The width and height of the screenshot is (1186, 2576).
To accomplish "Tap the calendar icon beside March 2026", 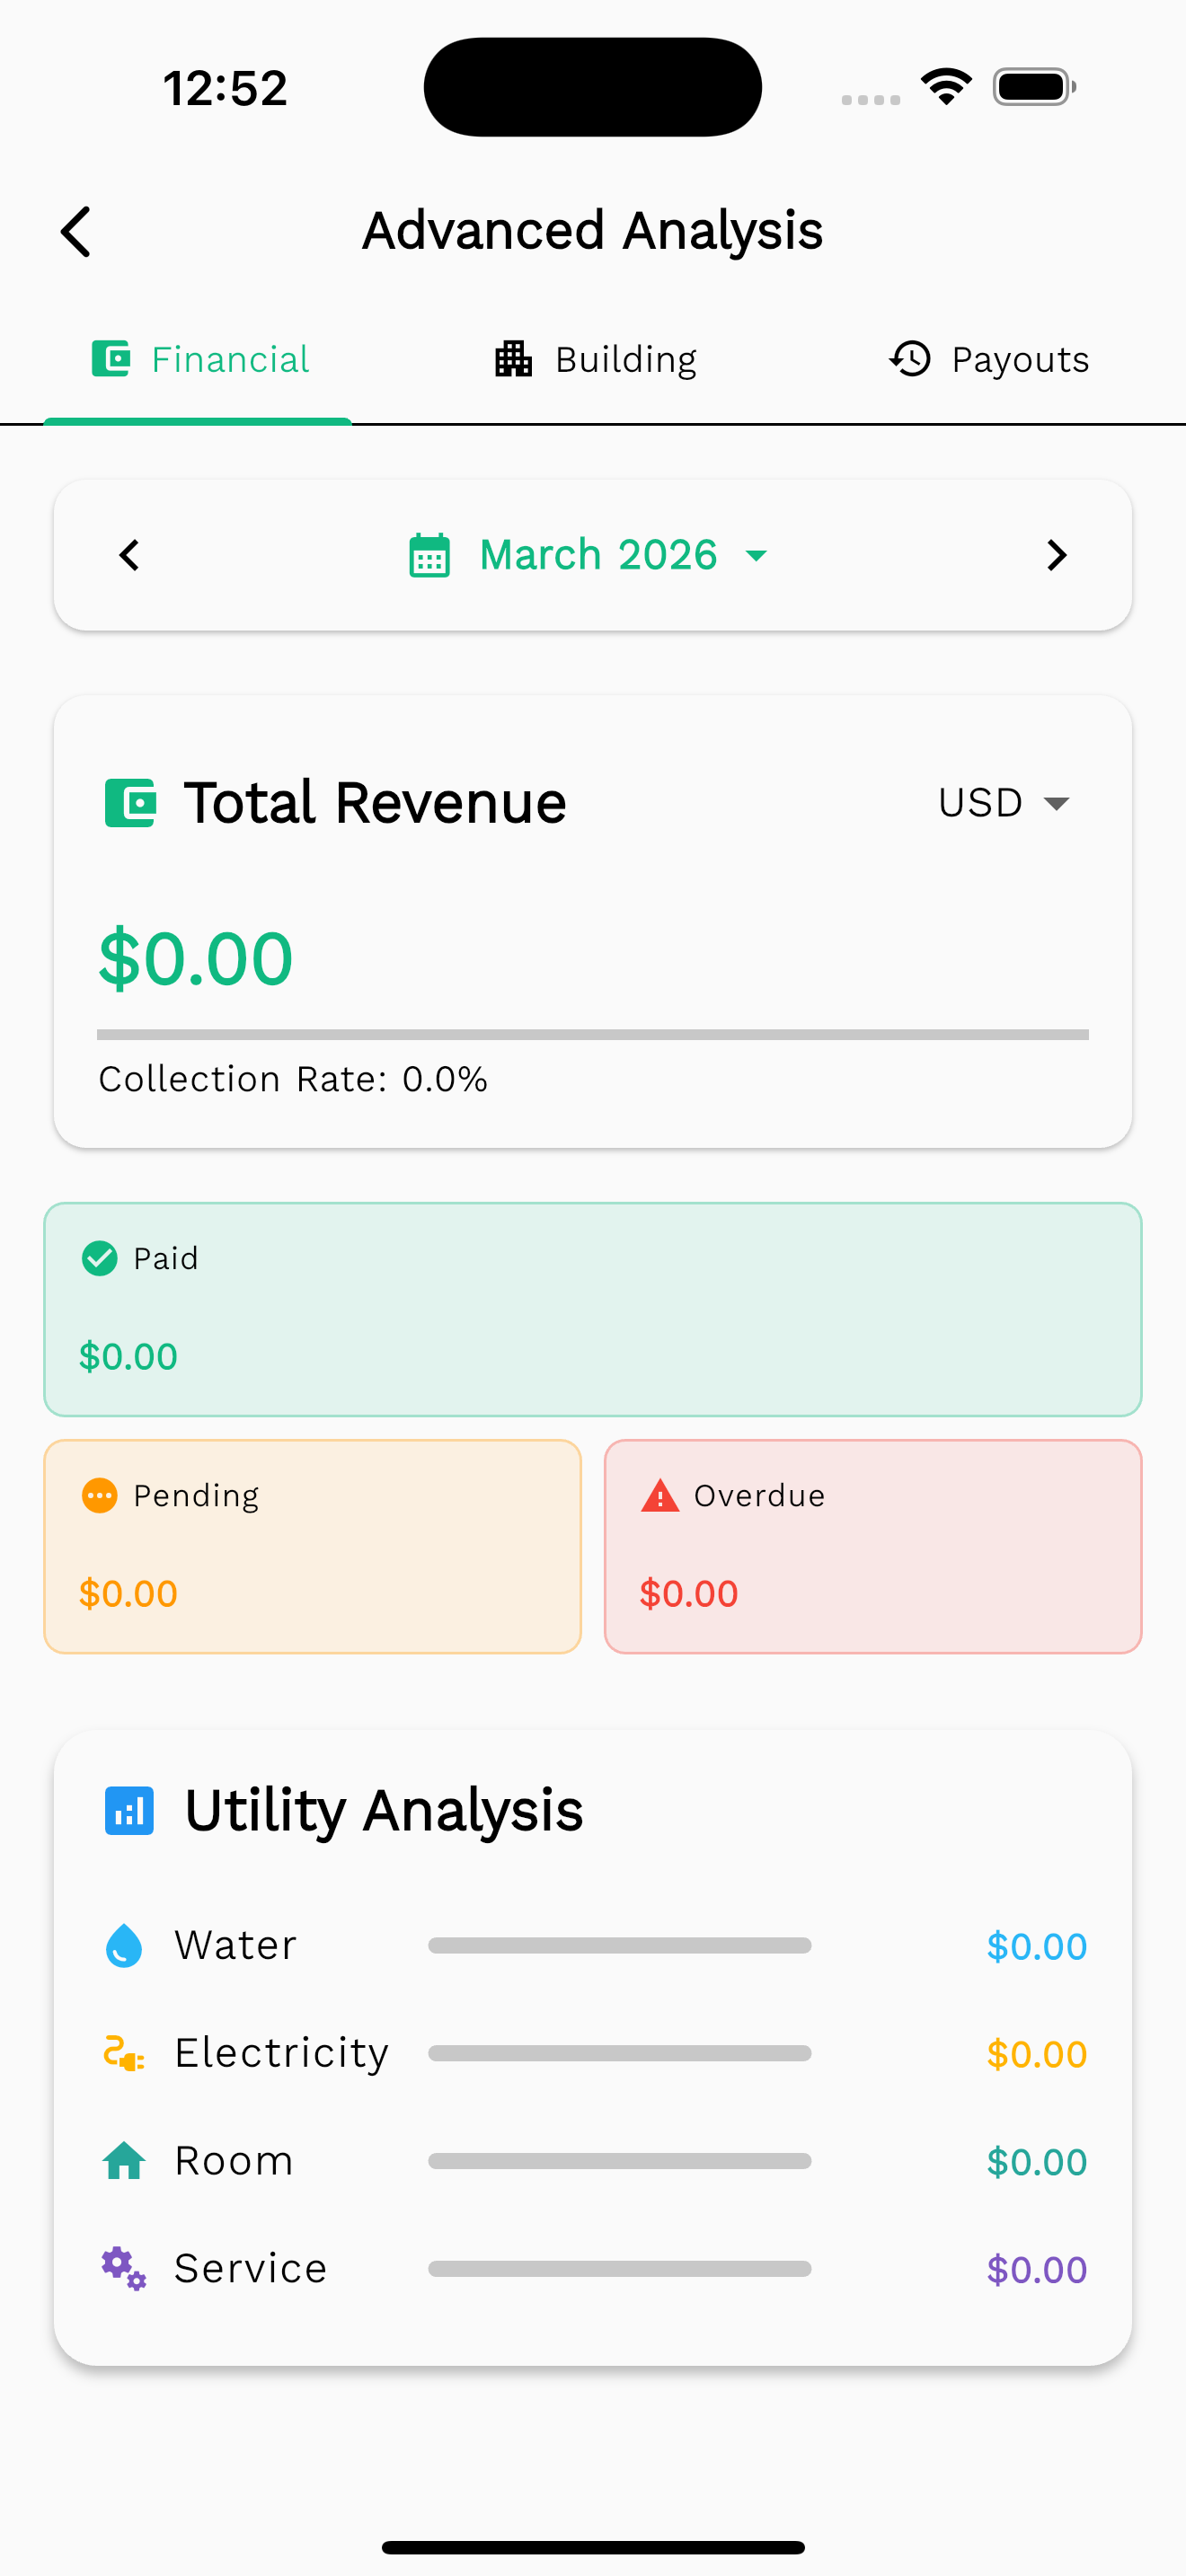I will point(430,556).
